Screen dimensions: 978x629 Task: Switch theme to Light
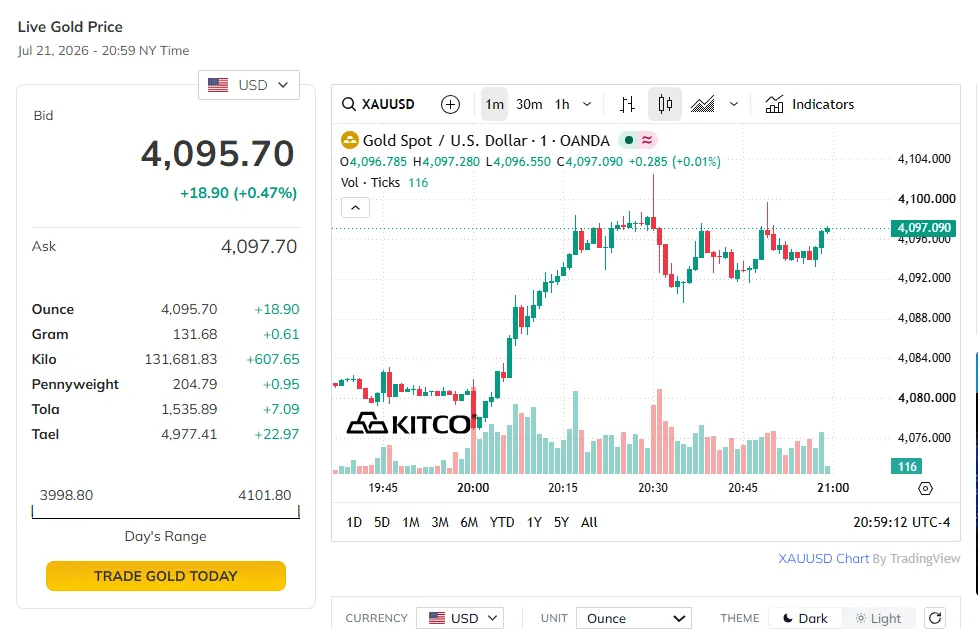[x=878, y=618]
